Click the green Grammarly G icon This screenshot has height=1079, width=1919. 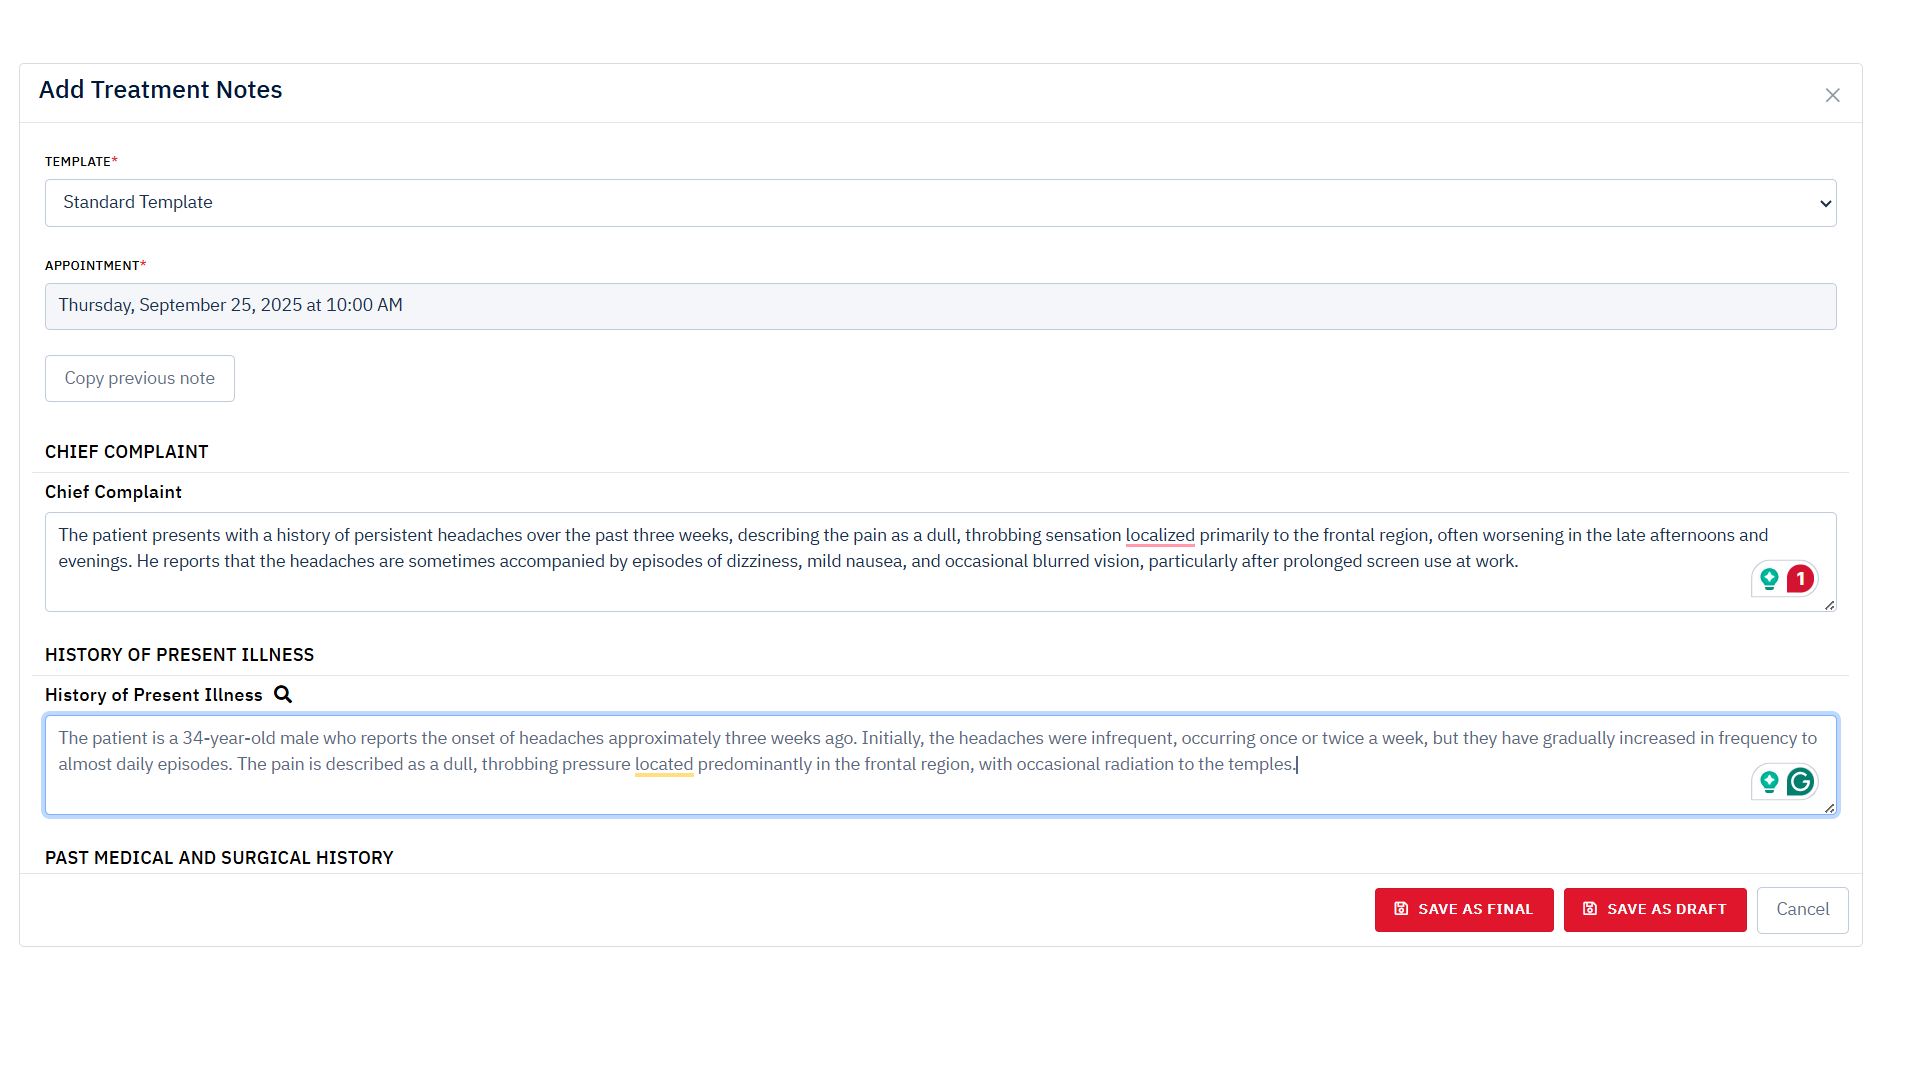(x=1800, y=782)
